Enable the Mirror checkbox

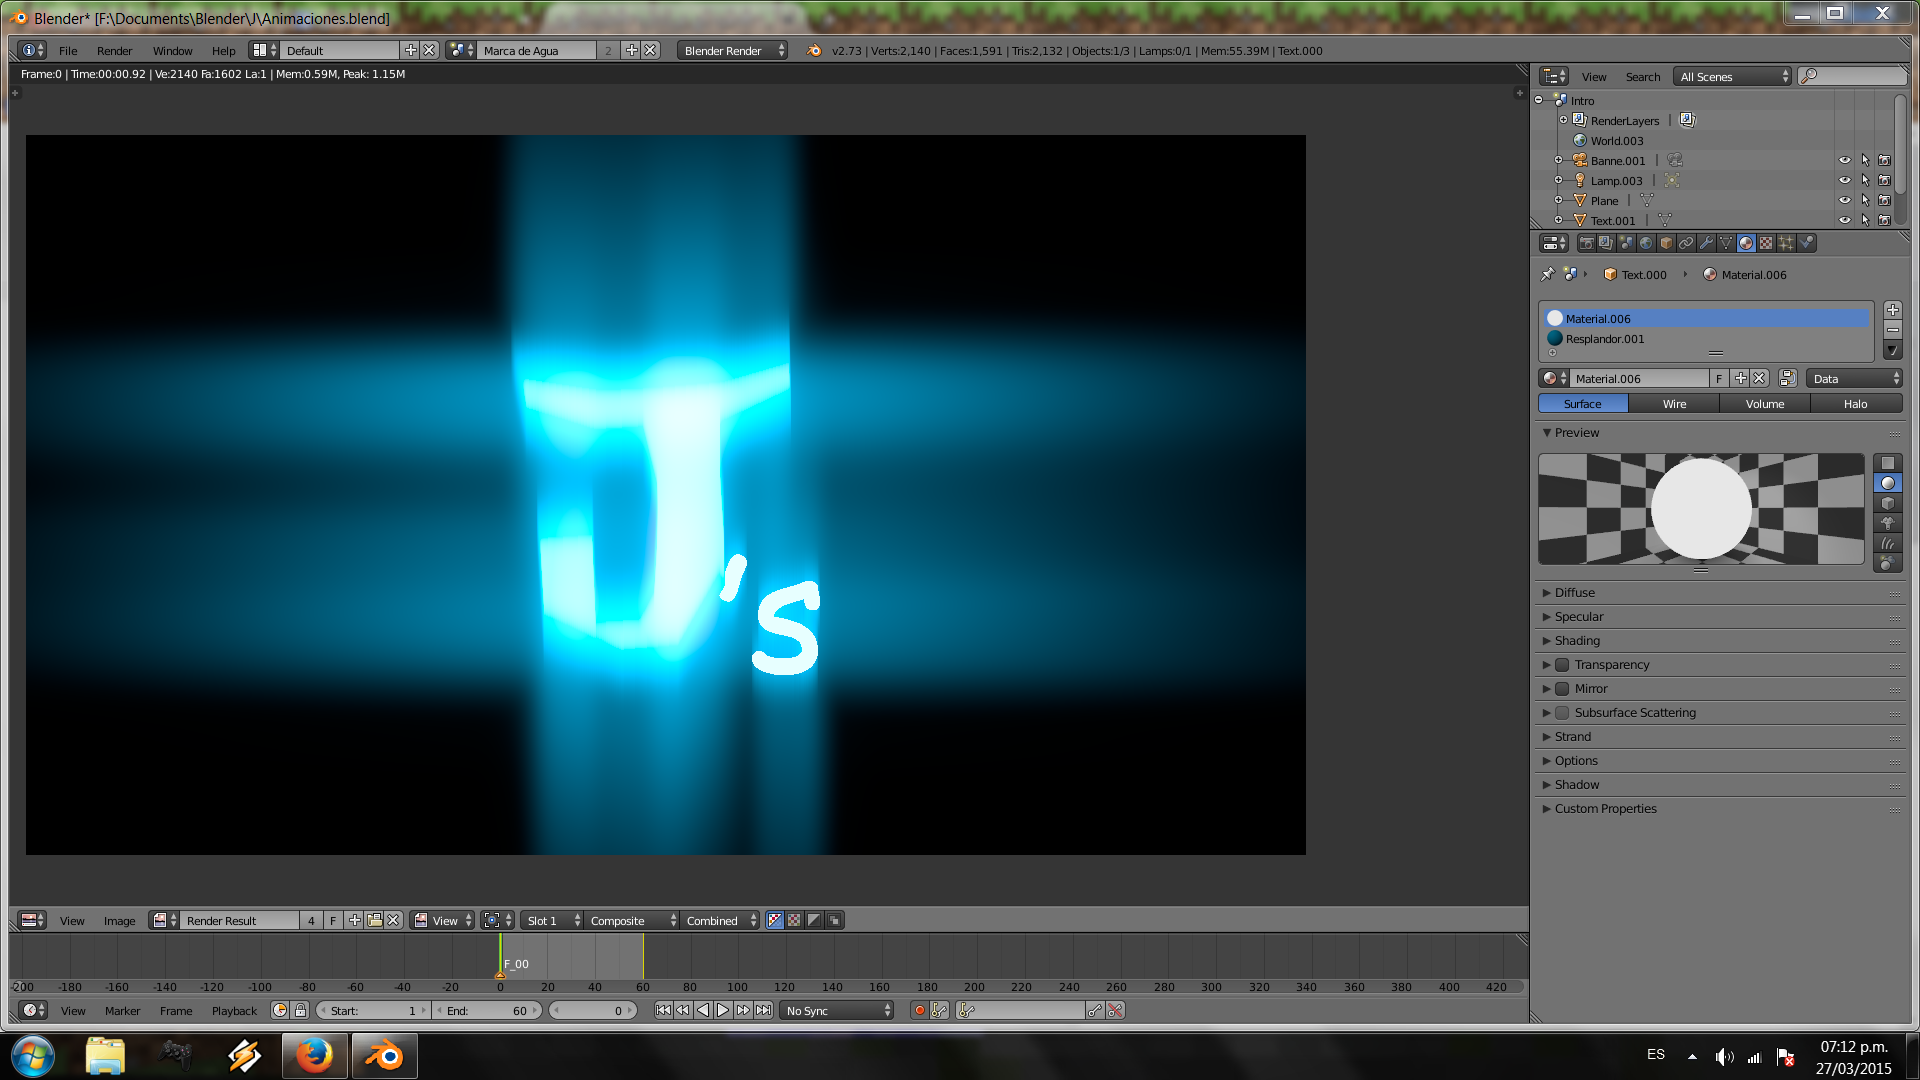[1562, 689]
